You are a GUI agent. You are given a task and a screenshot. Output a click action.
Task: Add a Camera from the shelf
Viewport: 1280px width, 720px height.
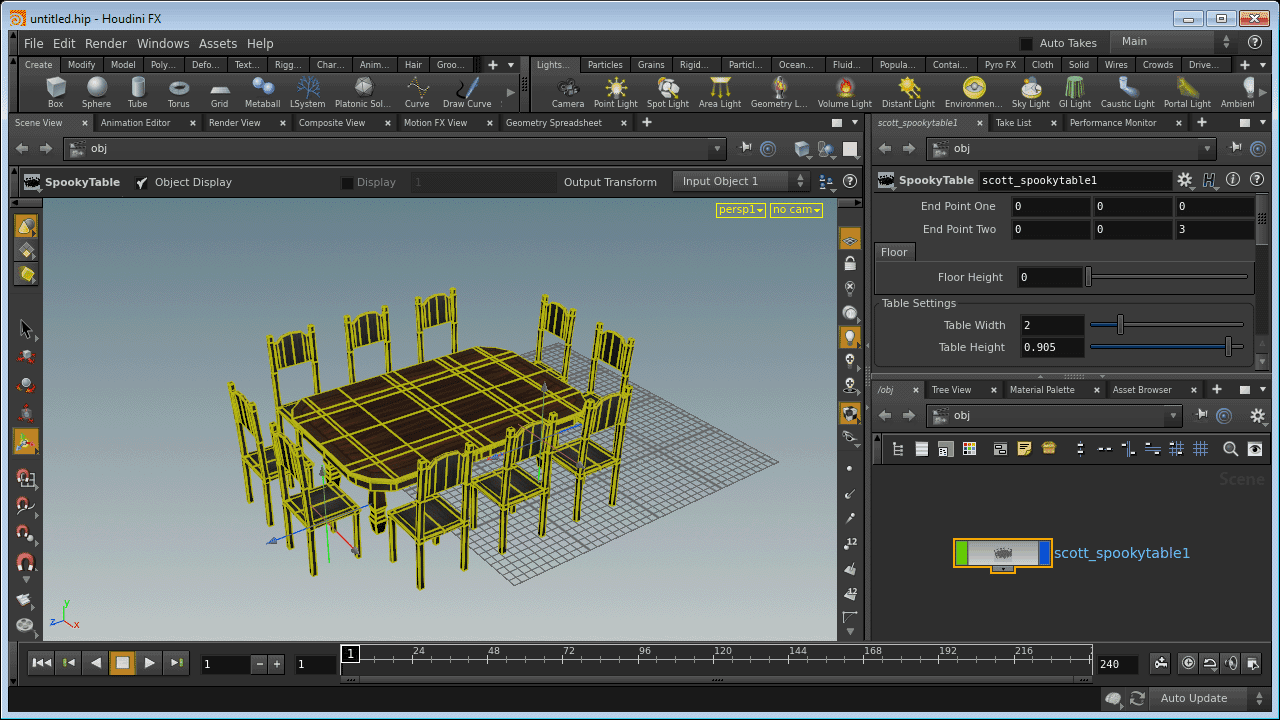tap(568, 92)
